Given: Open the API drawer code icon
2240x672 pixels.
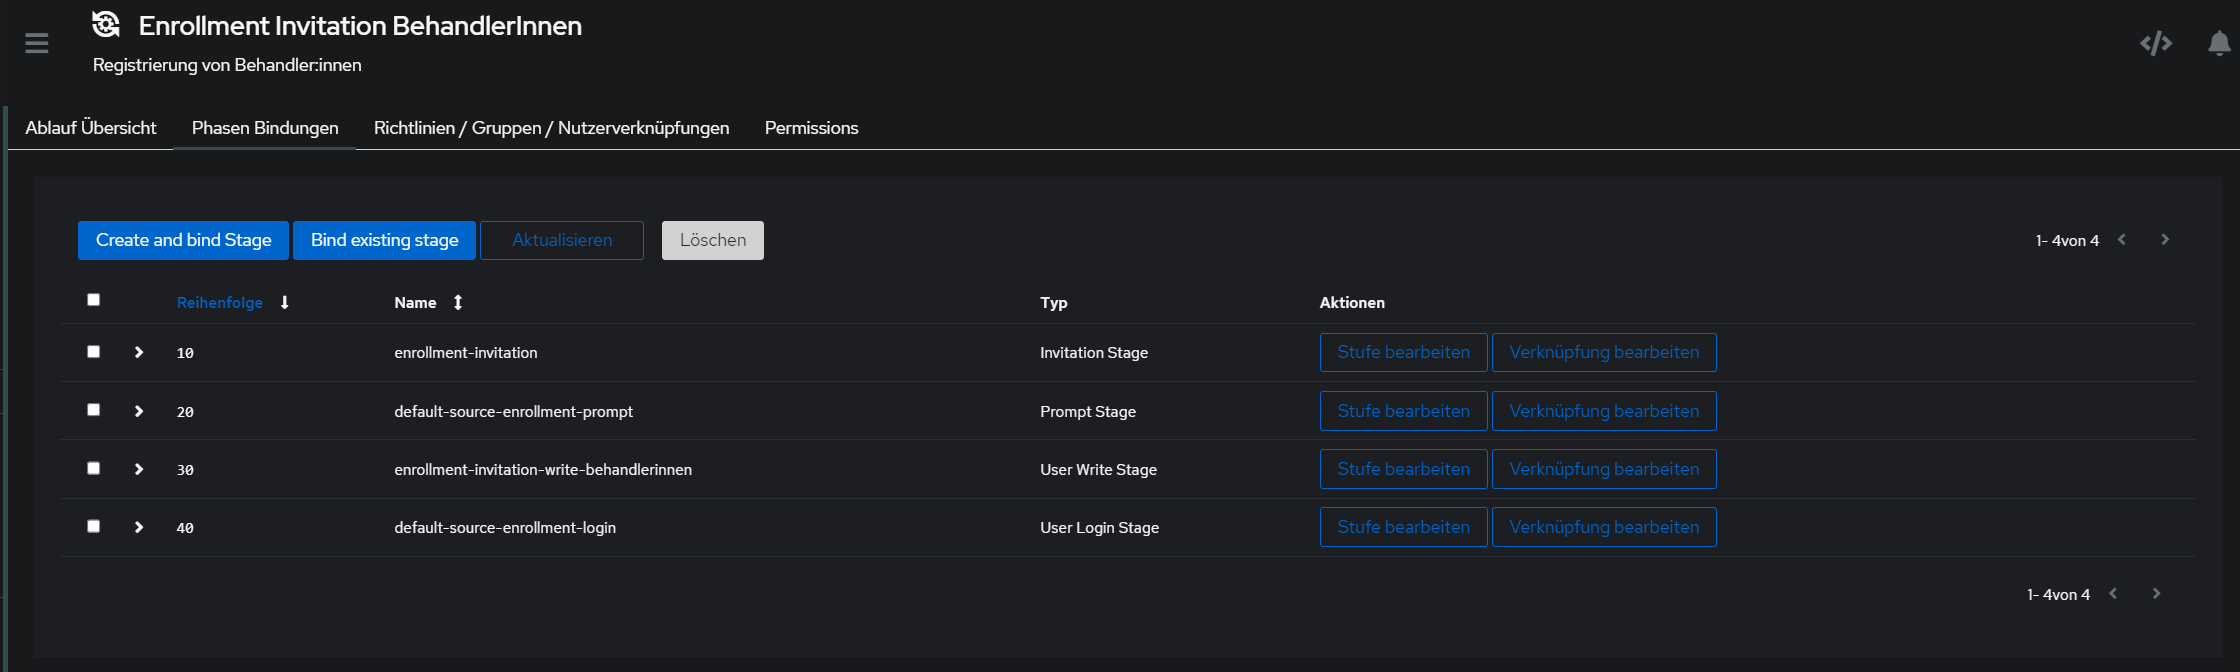Looking at the screenshot, I should [x=2155, y=43].
